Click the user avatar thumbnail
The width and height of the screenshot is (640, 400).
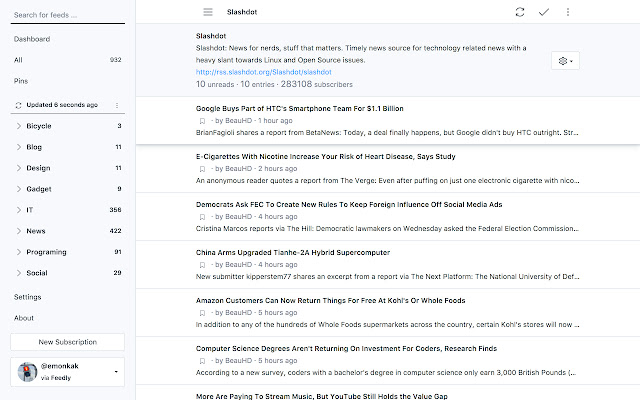pos(26,372)
